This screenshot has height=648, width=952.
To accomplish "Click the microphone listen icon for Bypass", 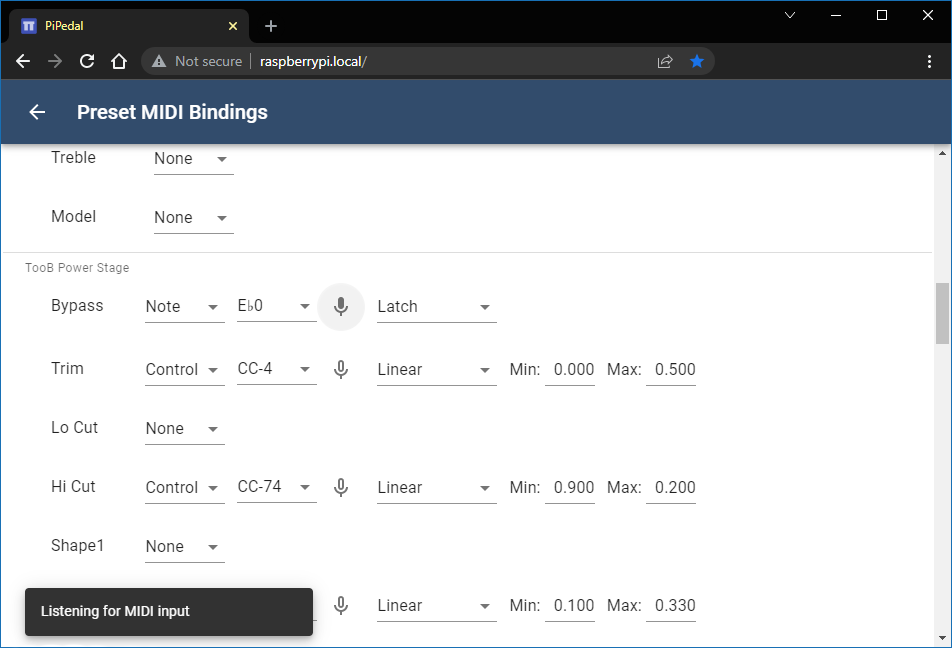I will (341, 307).
